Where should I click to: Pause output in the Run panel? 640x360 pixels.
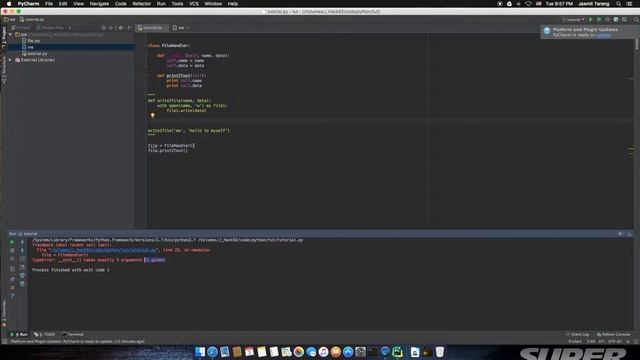pos(12,259)
